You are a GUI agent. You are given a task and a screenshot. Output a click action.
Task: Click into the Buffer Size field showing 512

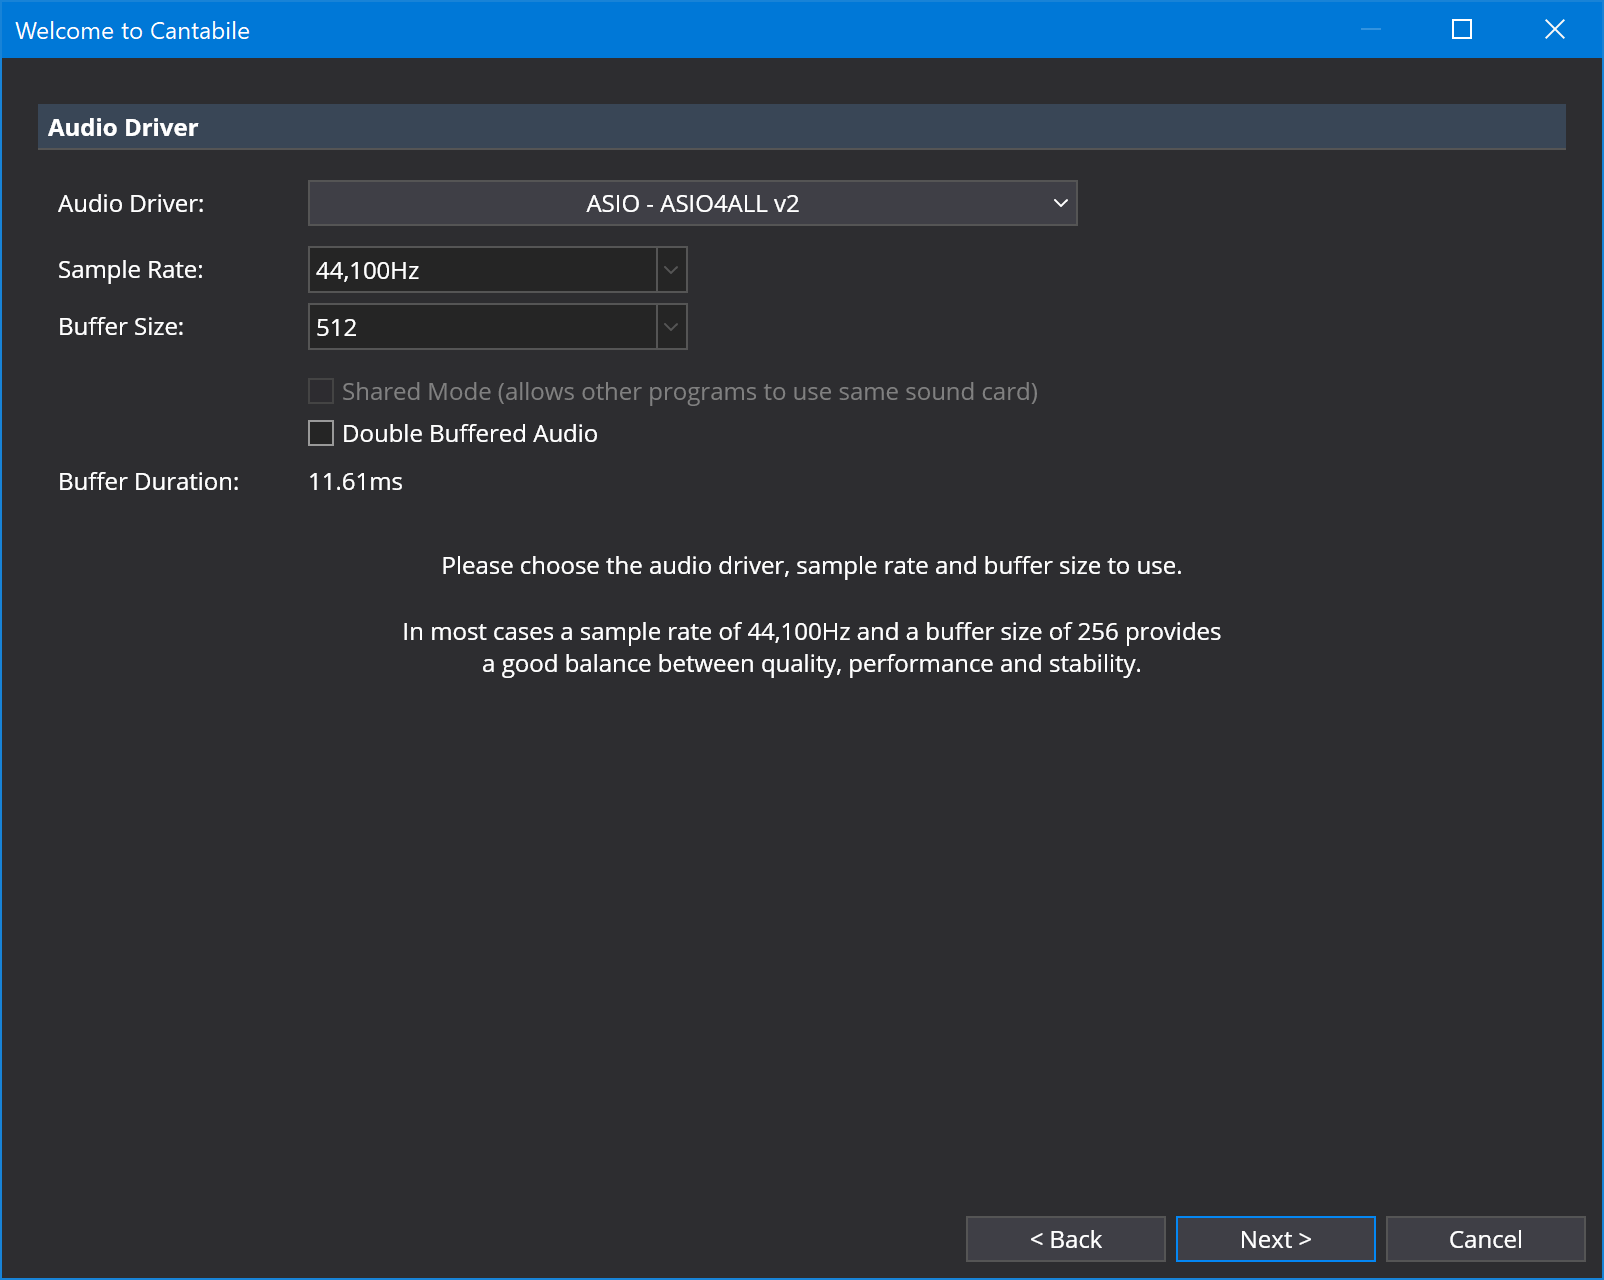coord(482,327)
